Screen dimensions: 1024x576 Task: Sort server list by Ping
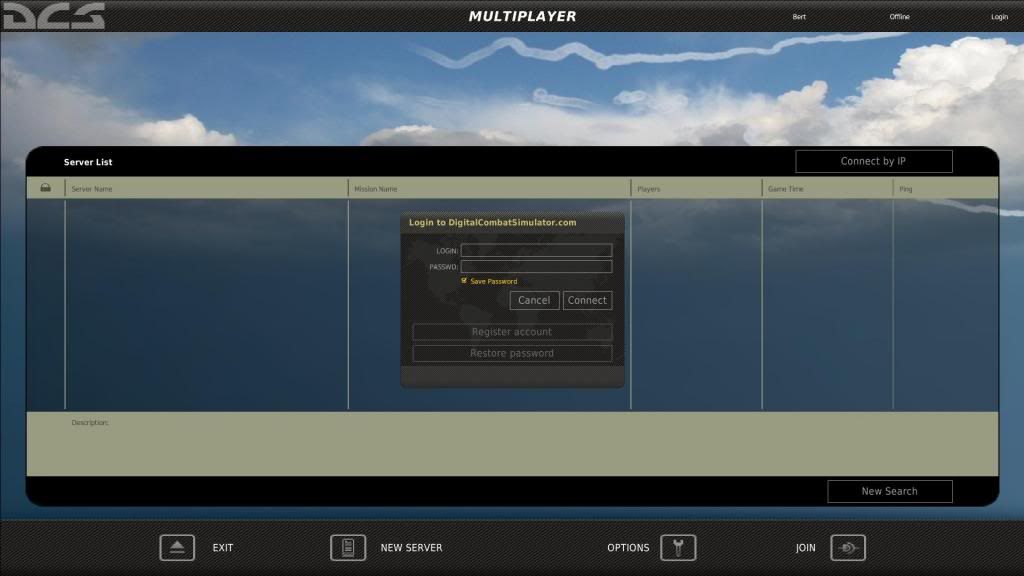pyautogui.click(x=944, y=188)
